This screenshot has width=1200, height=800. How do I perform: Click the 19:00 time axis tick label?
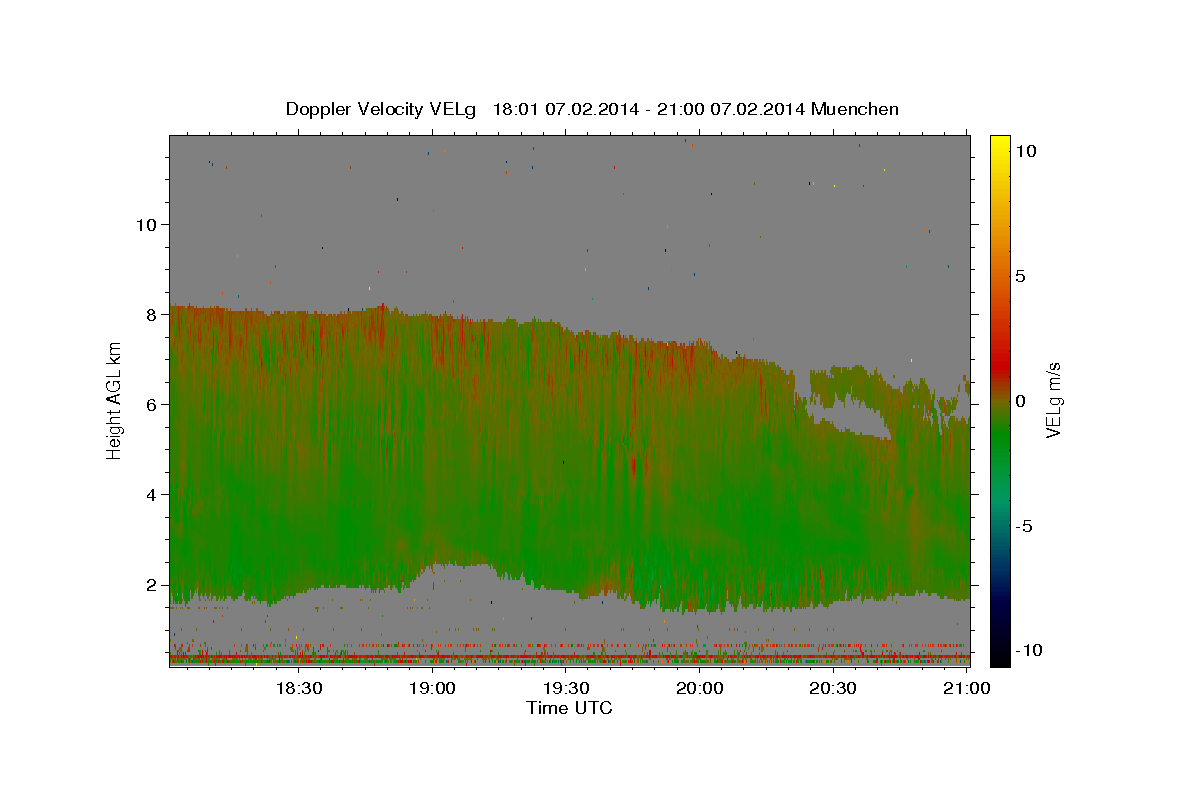[432, 688]
